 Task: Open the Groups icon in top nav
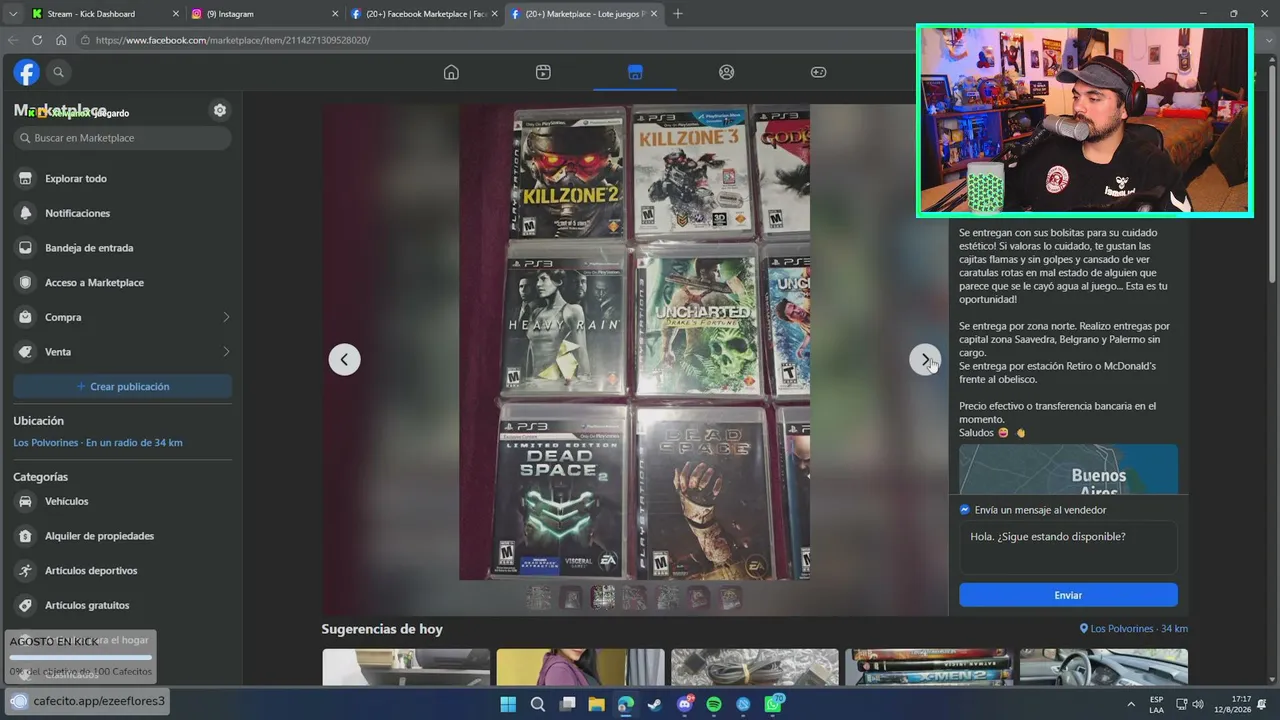coord(727,72)
